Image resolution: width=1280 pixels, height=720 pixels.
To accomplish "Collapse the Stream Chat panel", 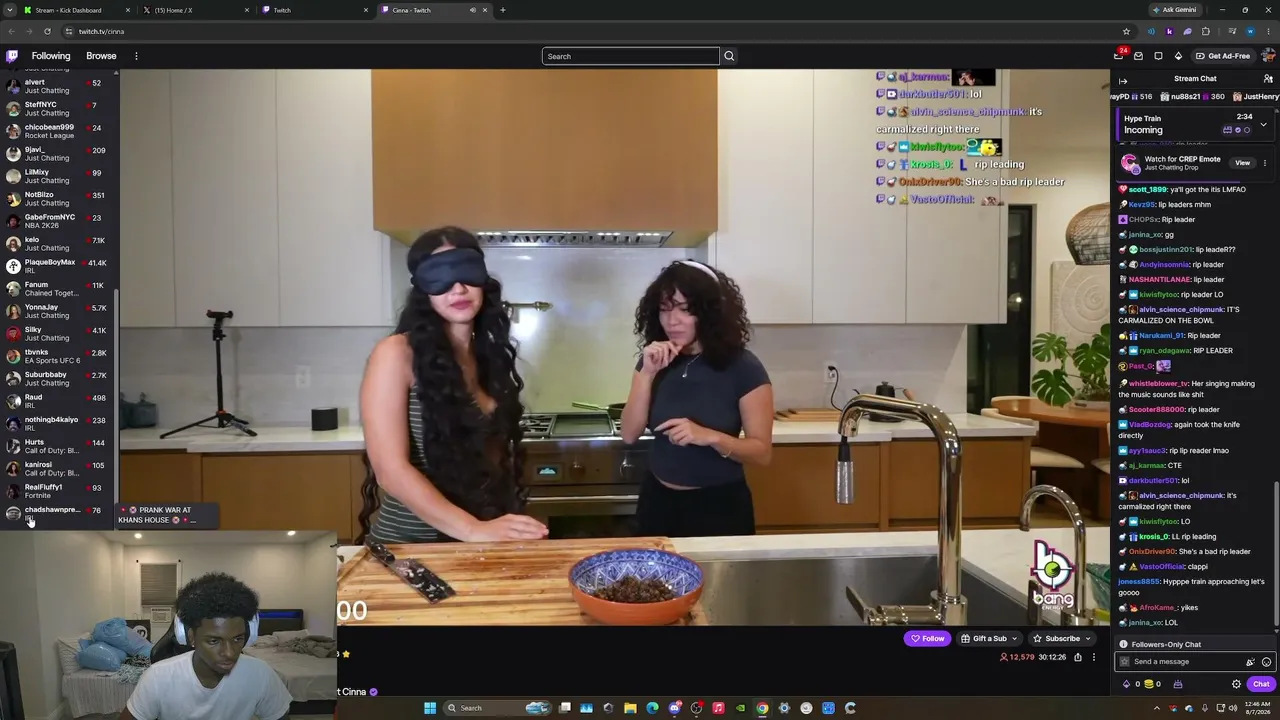I will click(x=1123, y=79).
